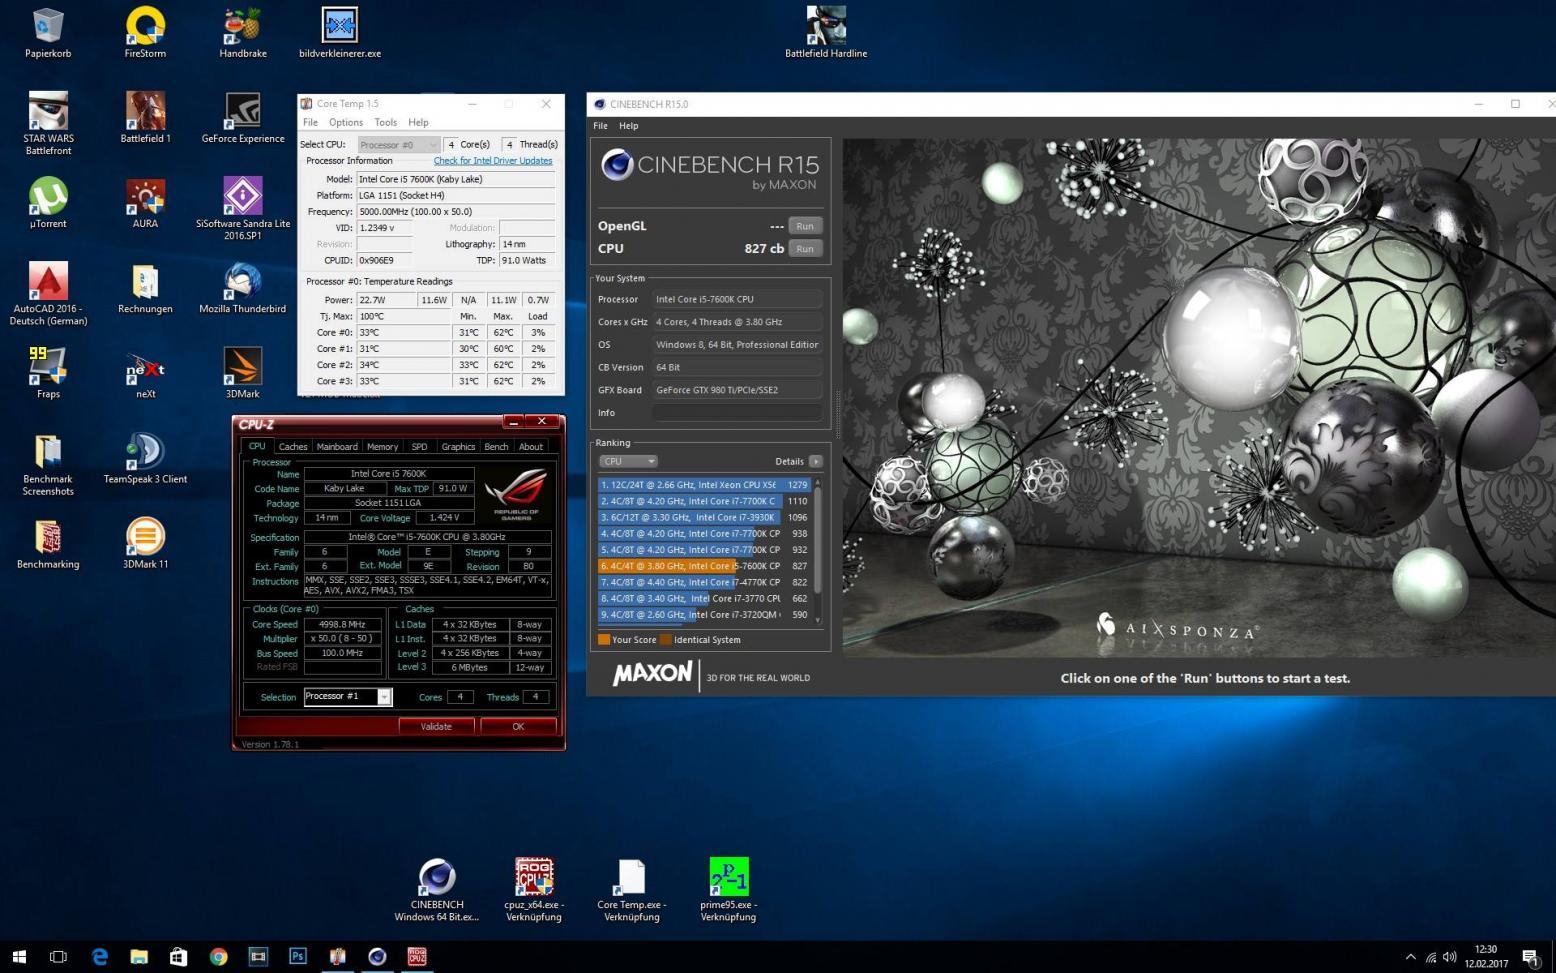The image size is (1556, 973).
Task: Open the Handbrake desktop shortcut
Action: (243, 32)
